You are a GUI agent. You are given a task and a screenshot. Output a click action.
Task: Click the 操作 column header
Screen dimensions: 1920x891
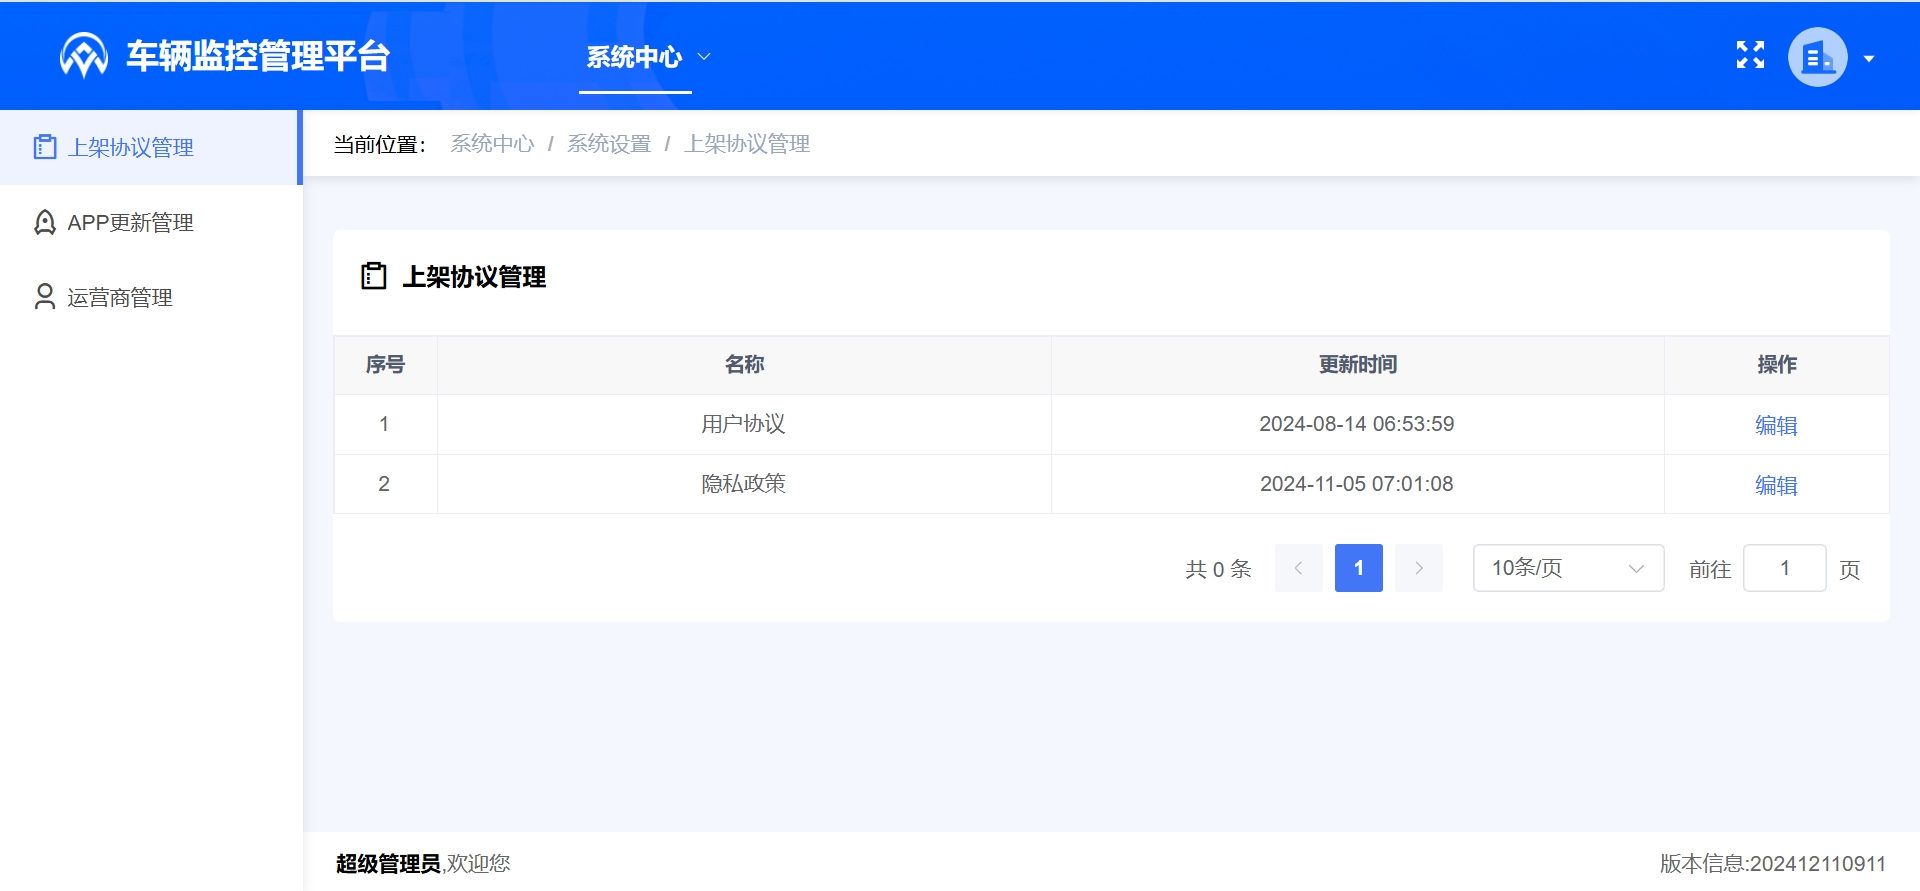[1777, 365]
